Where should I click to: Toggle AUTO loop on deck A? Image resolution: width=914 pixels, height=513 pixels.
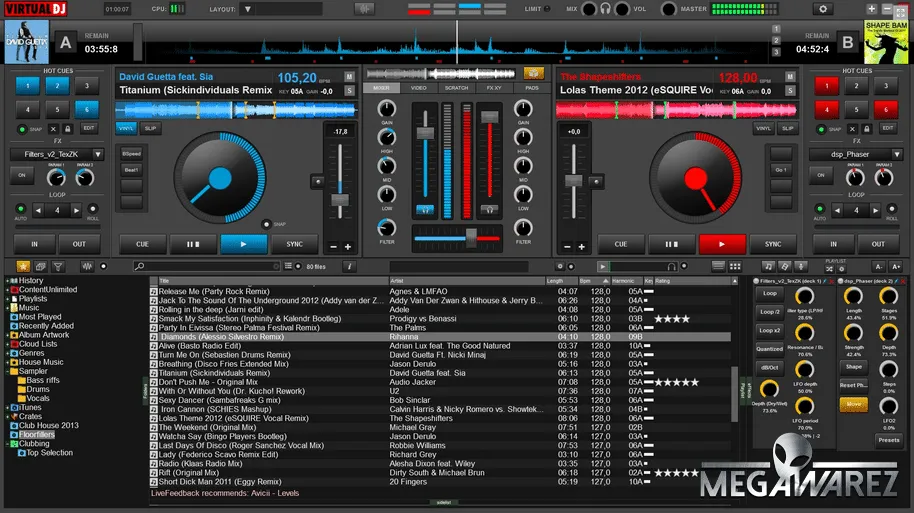(x=20, y=209)
